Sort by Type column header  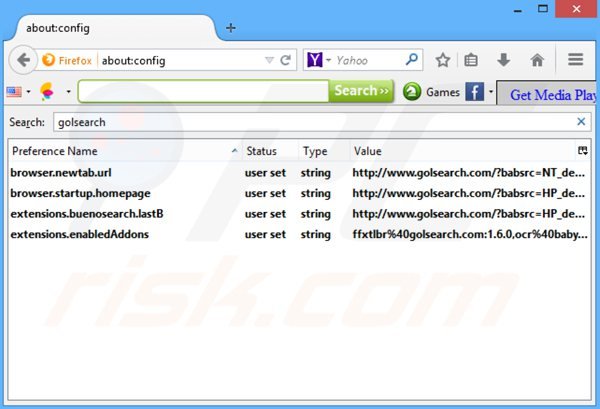(324, 151)
